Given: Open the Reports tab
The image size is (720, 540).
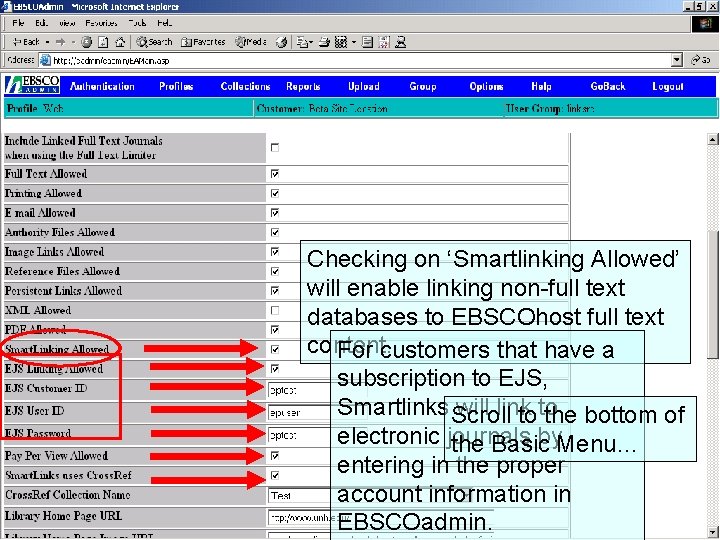Looking at the screenshot, I should click(x=303, y=86).
